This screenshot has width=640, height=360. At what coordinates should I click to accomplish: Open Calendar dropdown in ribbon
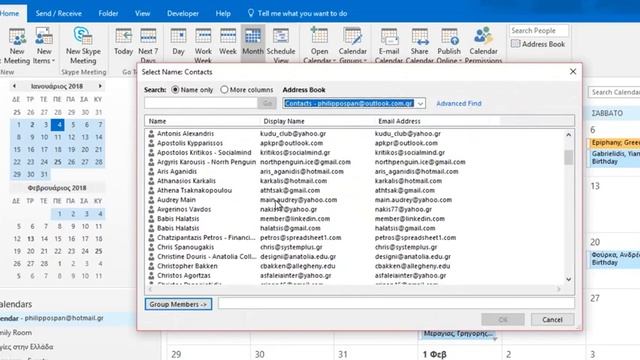(x=319, y=45)
